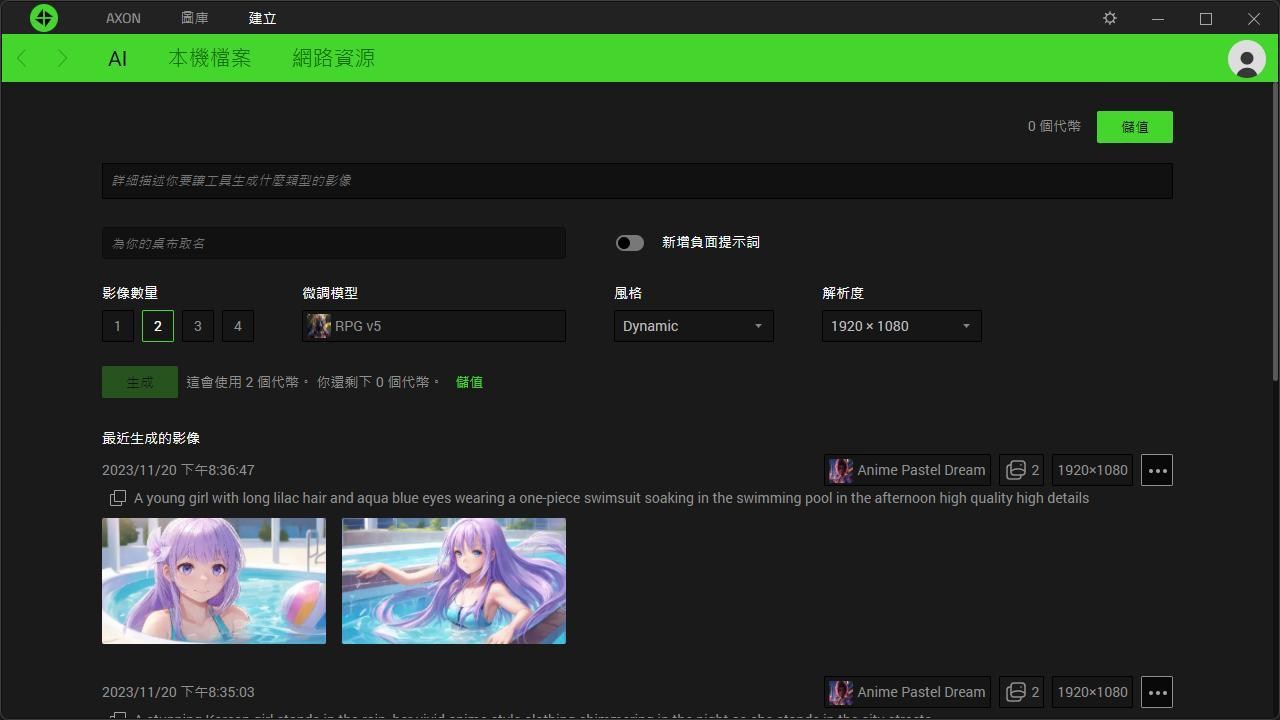
Task: Select 3 as the image count
Action: click(197, 325)
